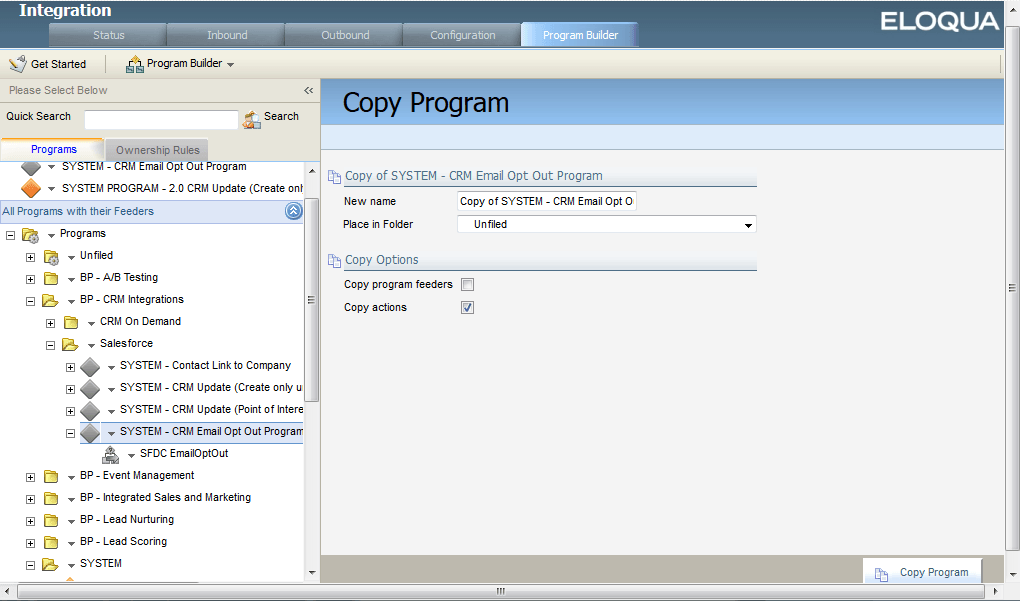
Task: Click the orange diamond icon for SYSTEM PROGRAM - 2.0
Action: [30, 188]
